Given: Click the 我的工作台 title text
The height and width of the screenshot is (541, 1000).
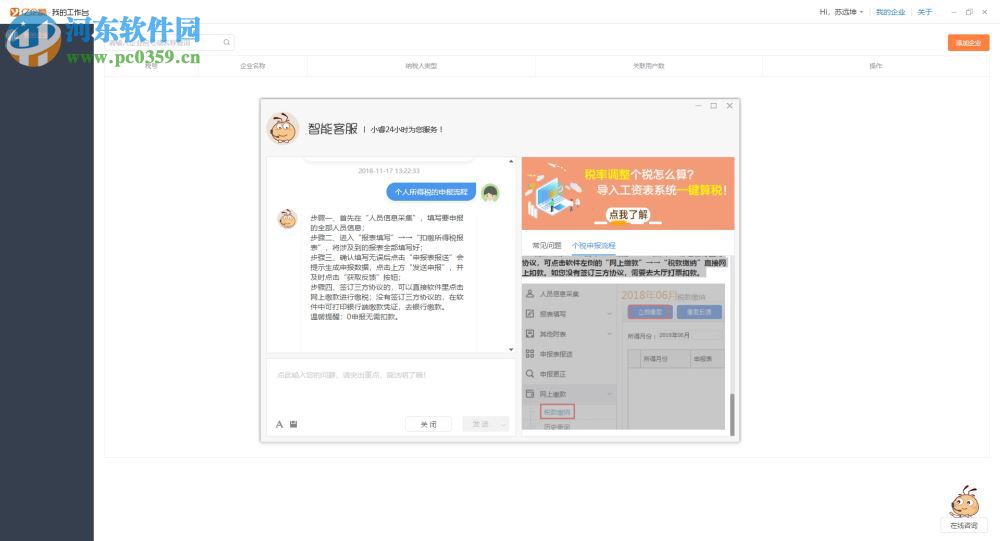Looking at the screenshot, I should (x=70, y=12).
